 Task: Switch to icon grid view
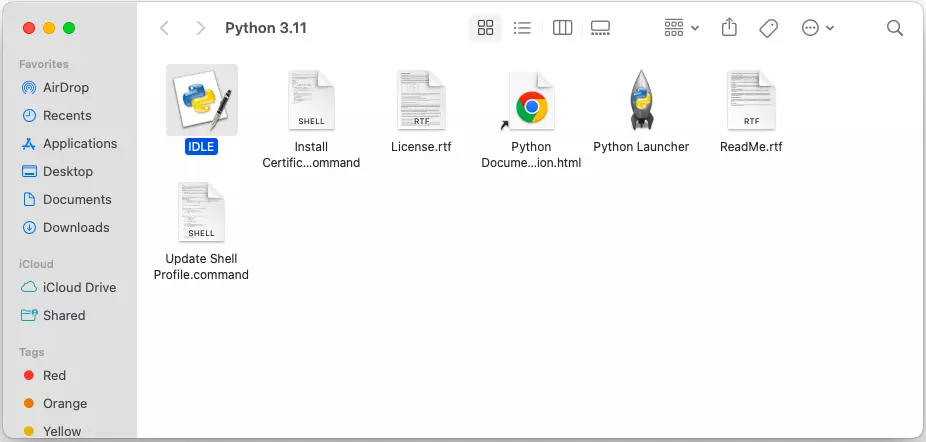coord(485,28)
